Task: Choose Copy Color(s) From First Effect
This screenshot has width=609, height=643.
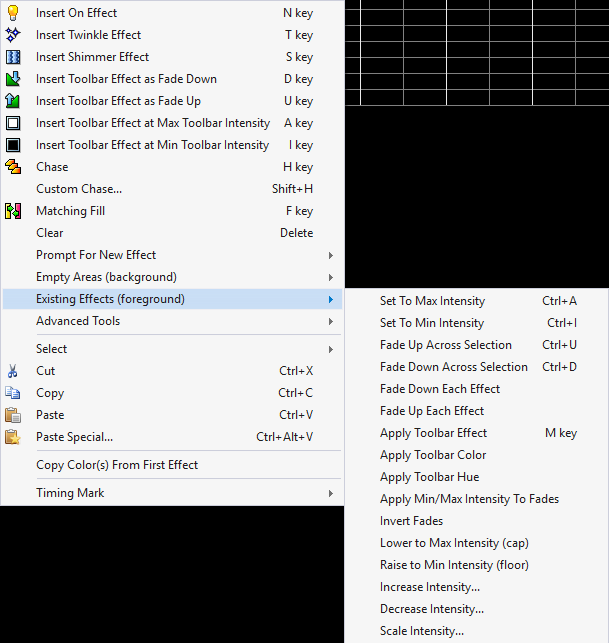Action: click(172, 465)
